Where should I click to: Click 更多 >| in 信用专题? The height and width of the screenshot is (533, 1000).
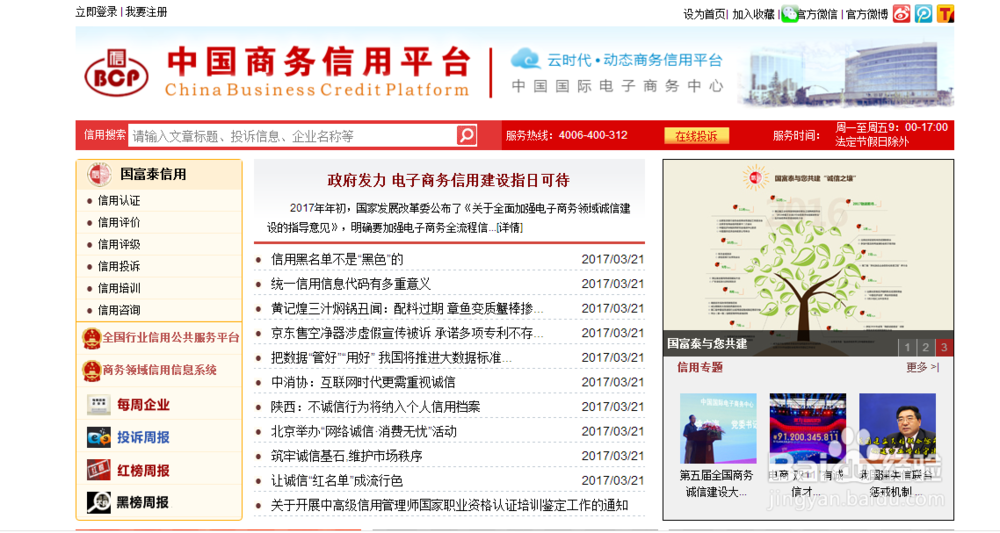(923, 367)
